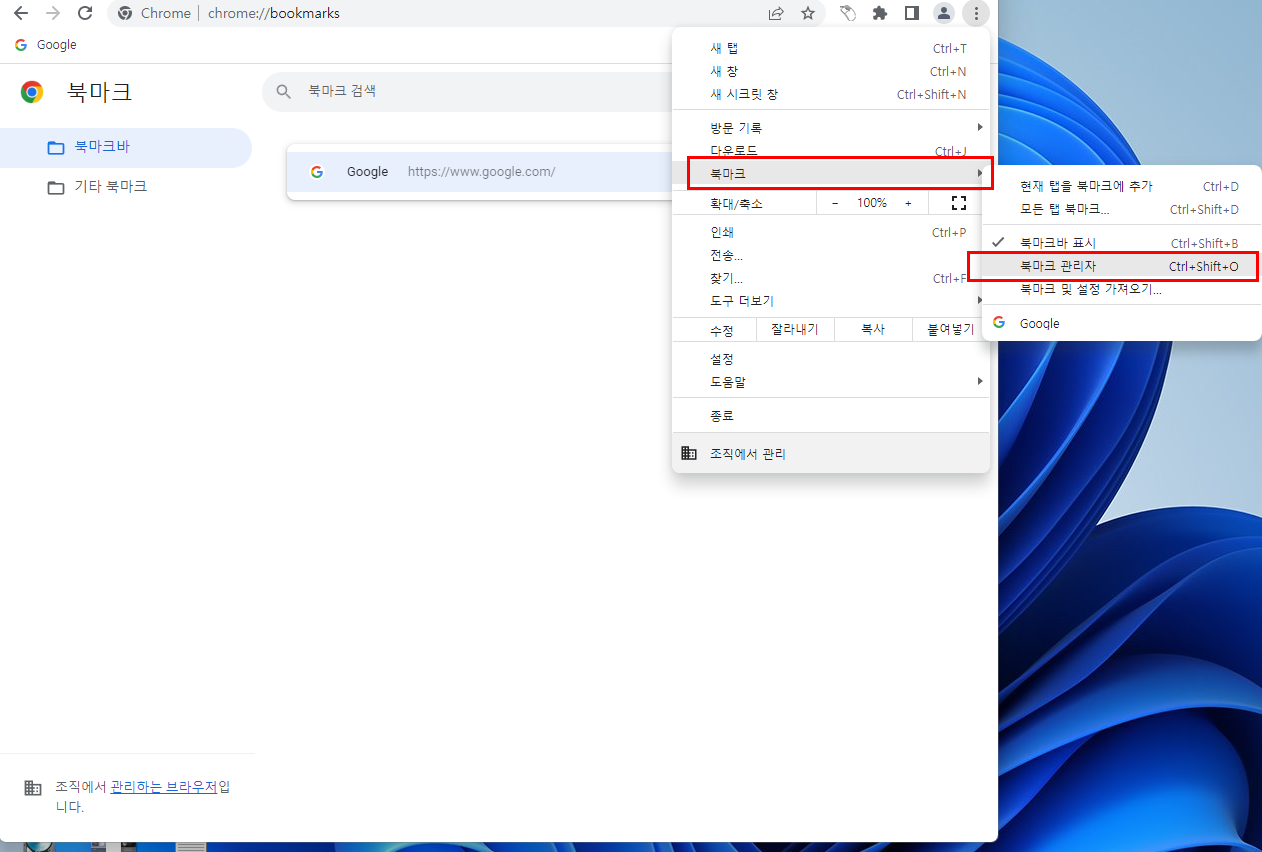The height and width of the screenshot is (852, 1262).
Task: Expand 방문 기록 submenu arrow
Action: 980,128
